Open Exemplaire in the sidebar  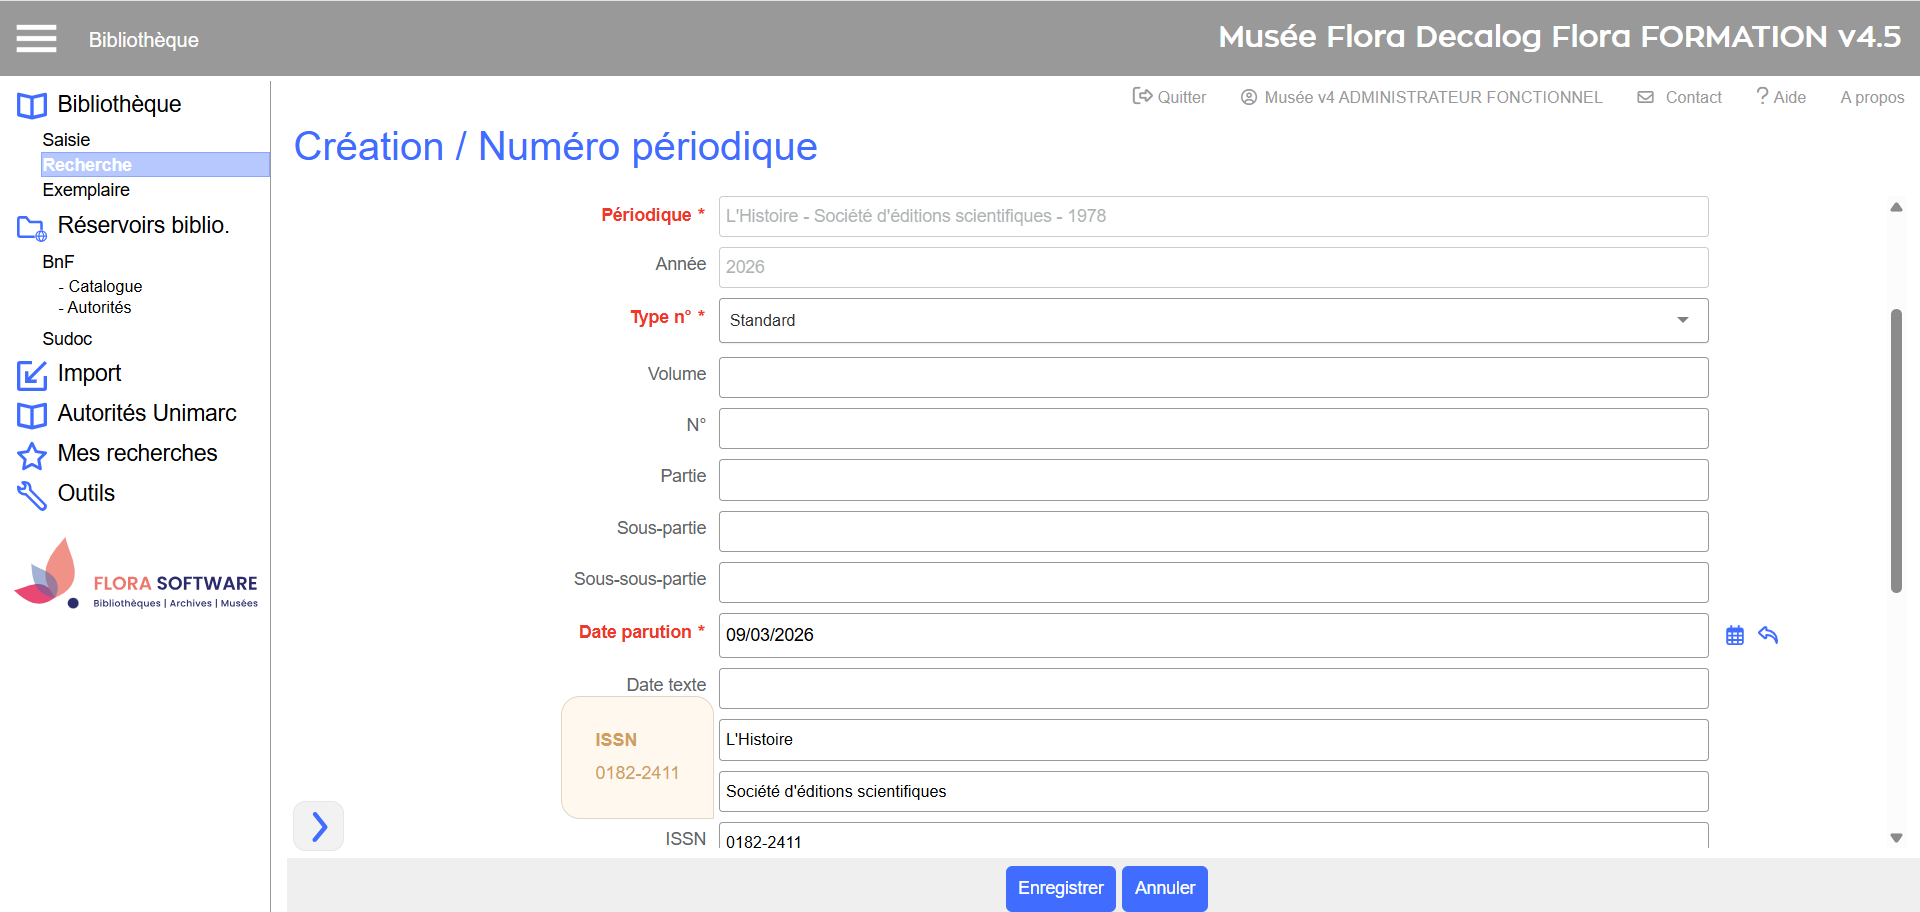86,190
